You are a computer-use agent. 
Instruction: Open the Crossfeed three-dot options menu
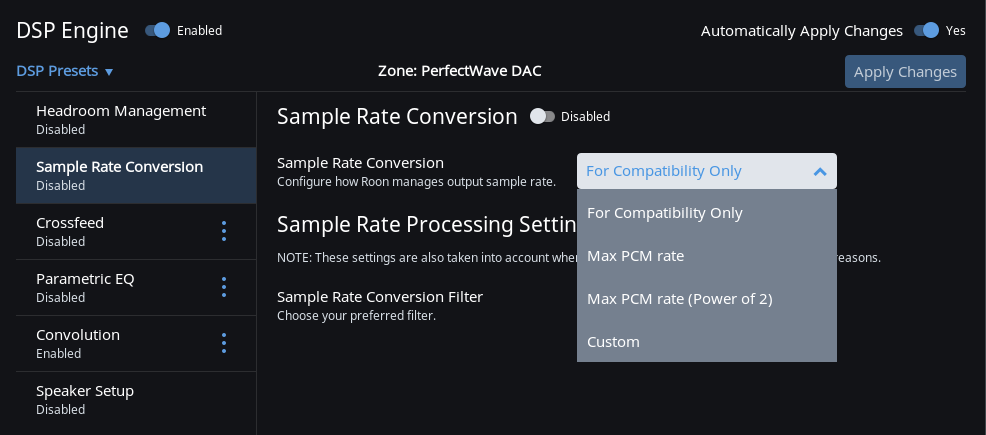click(x=223, y=231)
